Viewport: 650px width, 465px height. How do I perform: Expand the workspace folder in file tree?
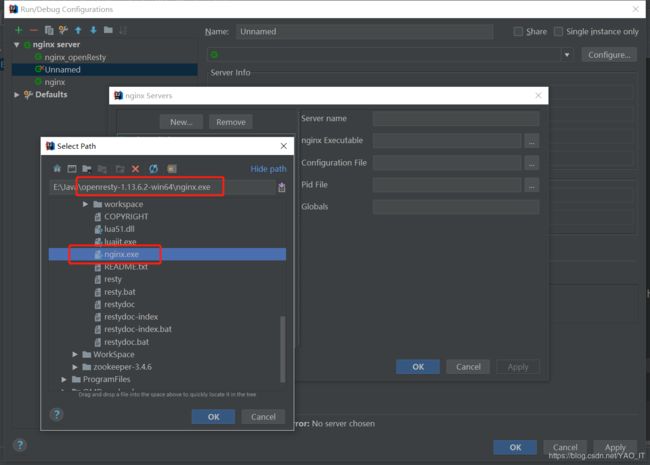(x=85, y=204)
